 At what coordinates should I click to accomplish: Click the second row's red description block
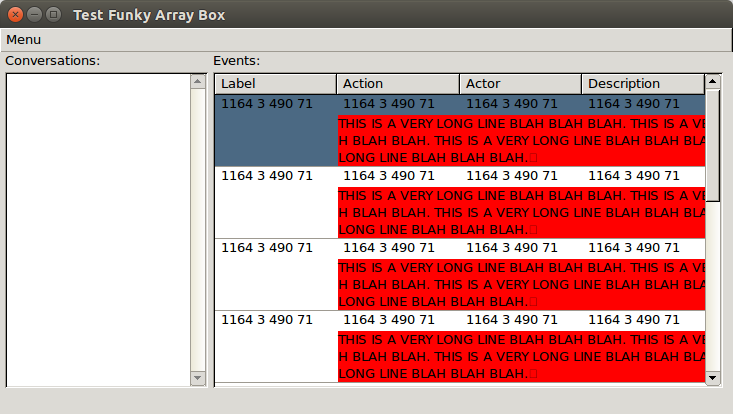tap(521, 212)
